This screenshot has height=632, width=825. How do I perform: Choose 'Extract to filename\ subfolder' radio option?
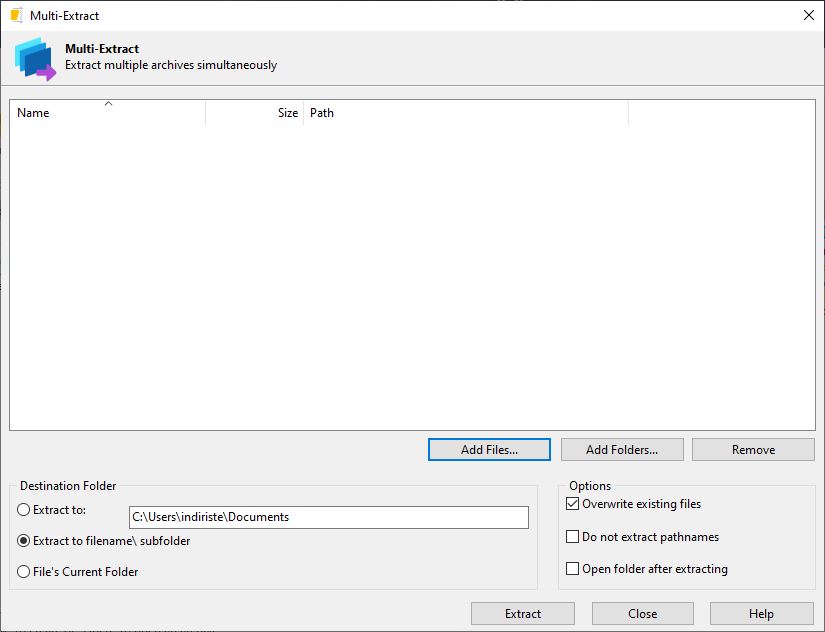pos(25,541)
